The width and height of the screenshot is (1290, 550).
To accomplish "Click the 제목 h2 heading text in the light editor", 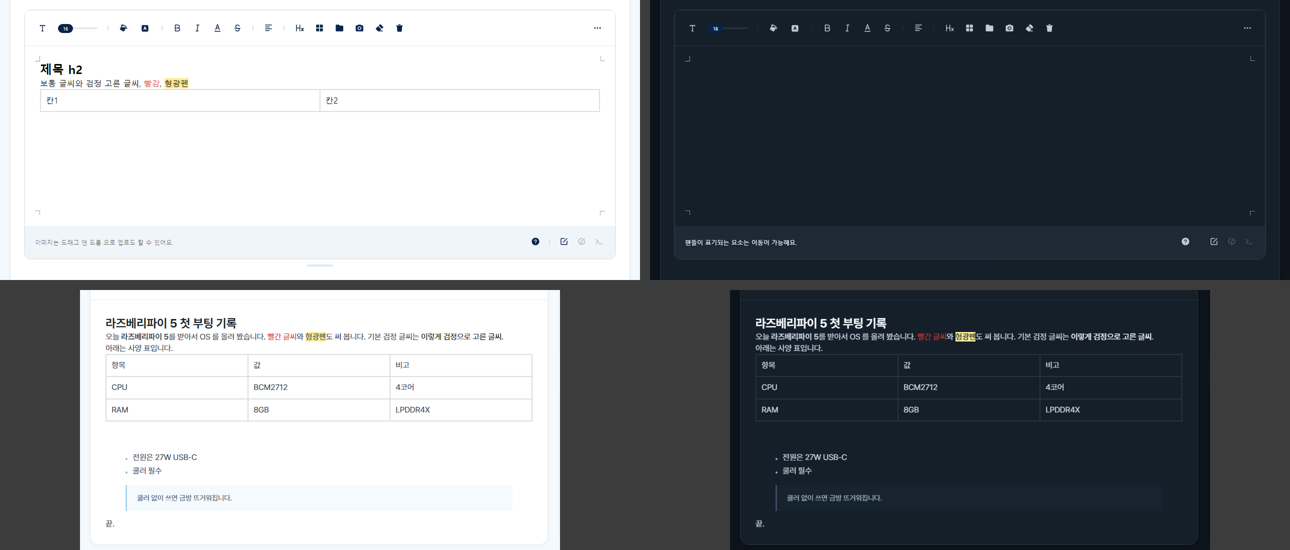I will point(61,69).
